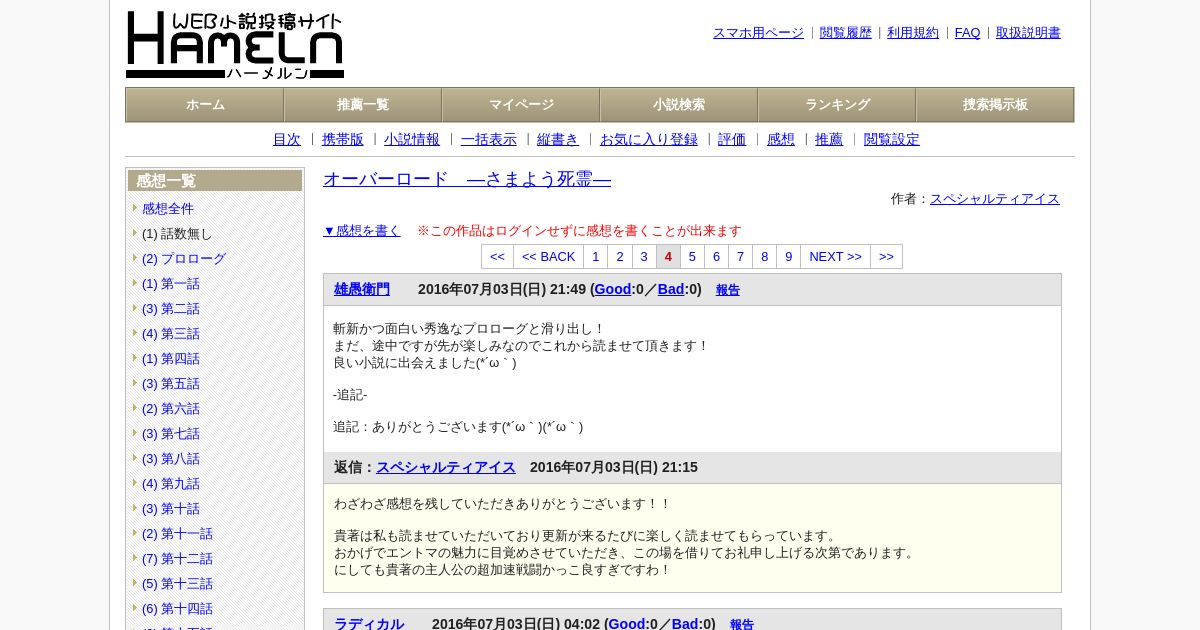The width and height of the screenshot is (1200, 630).
Task: Jump to first page with << button
Action: click(x=497, y=257)
